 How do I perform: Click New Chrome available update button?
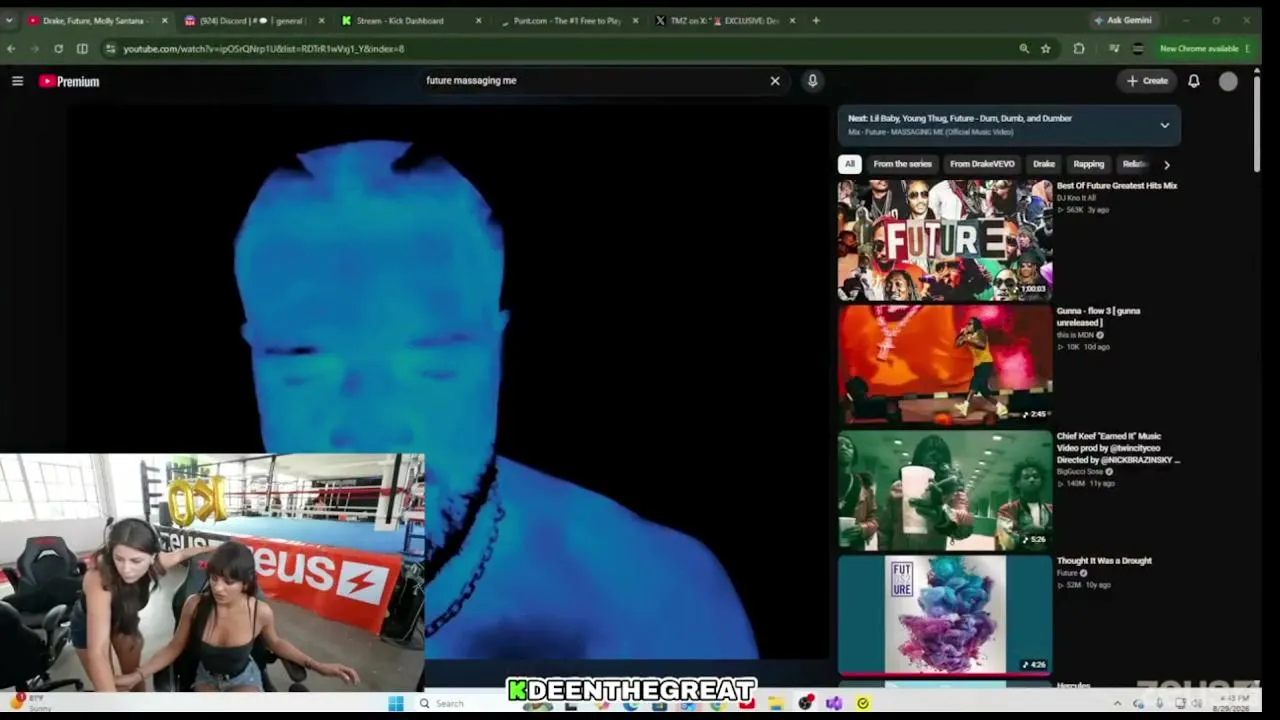pyautogui.click(x=1205, y=48)
